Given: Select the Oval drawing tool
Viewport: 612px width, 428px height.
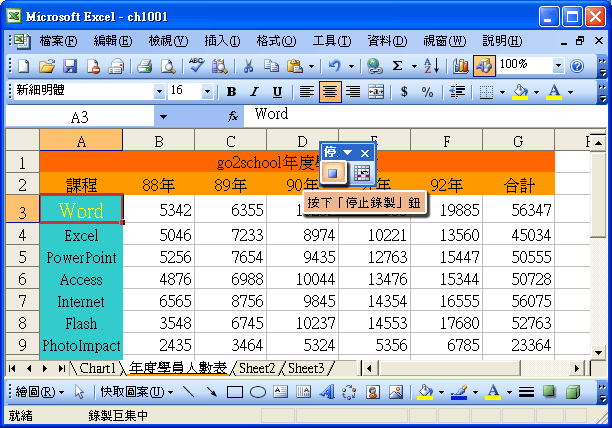Looking at the screenshot, I should [x=258, y=392].
